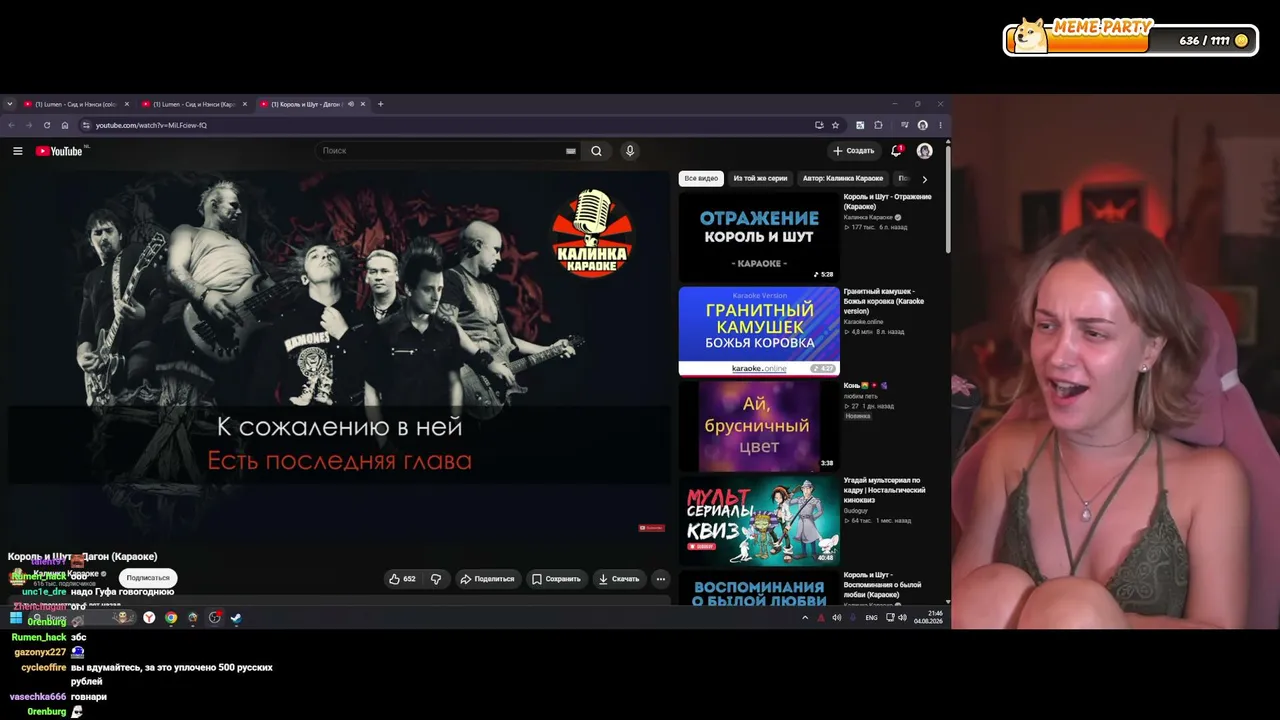1280x720 pixels.
Task: Dislike the video with the thumbs-down button
Action: tap(436, 579)
